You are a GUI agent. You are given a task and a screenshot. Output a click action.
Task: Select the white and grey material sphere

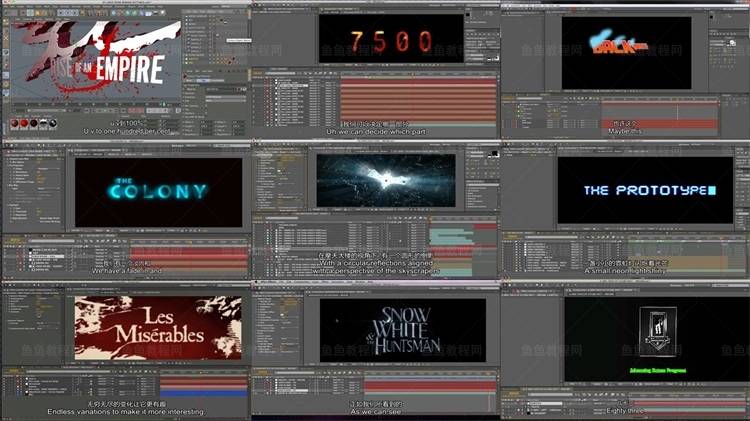point(44,124)
